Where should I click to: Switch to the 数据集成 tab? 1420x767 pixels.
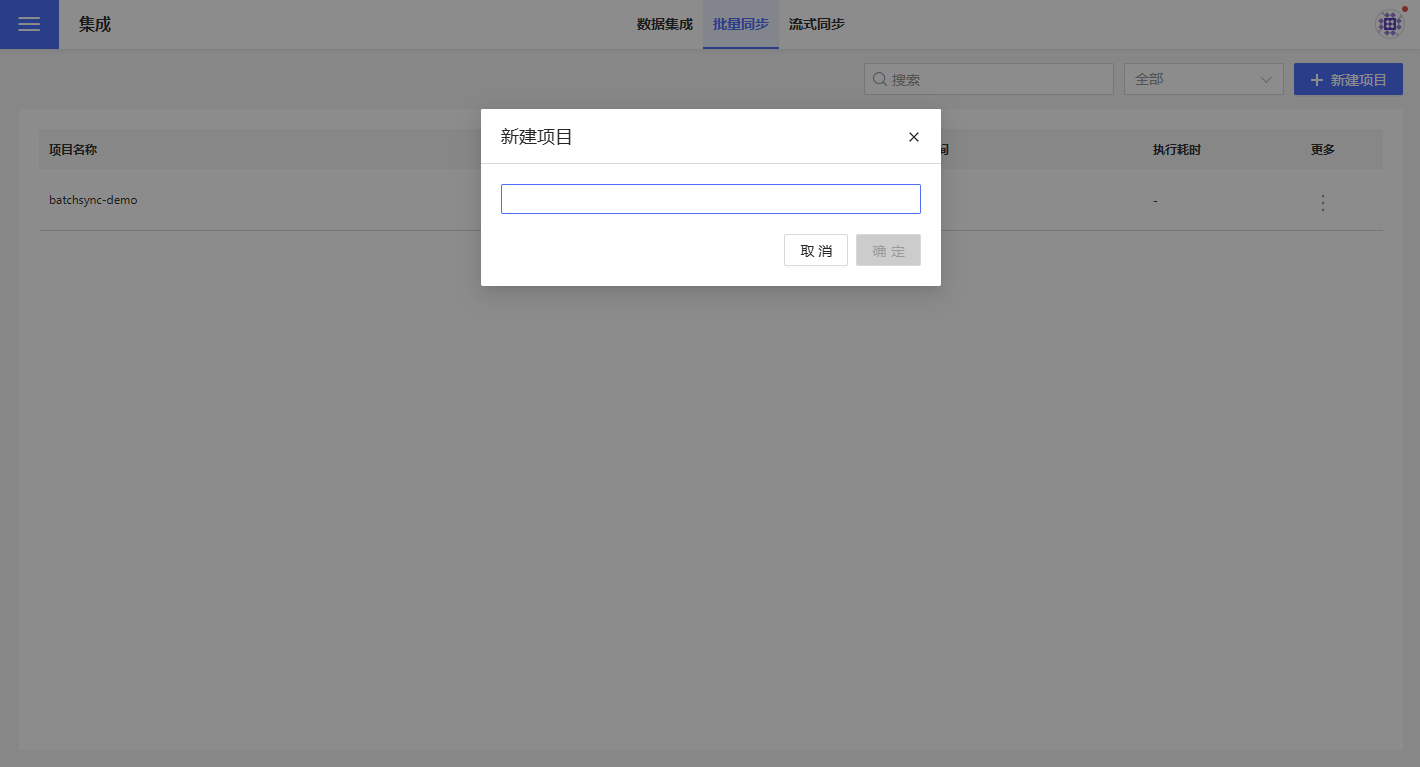[664, 24]
